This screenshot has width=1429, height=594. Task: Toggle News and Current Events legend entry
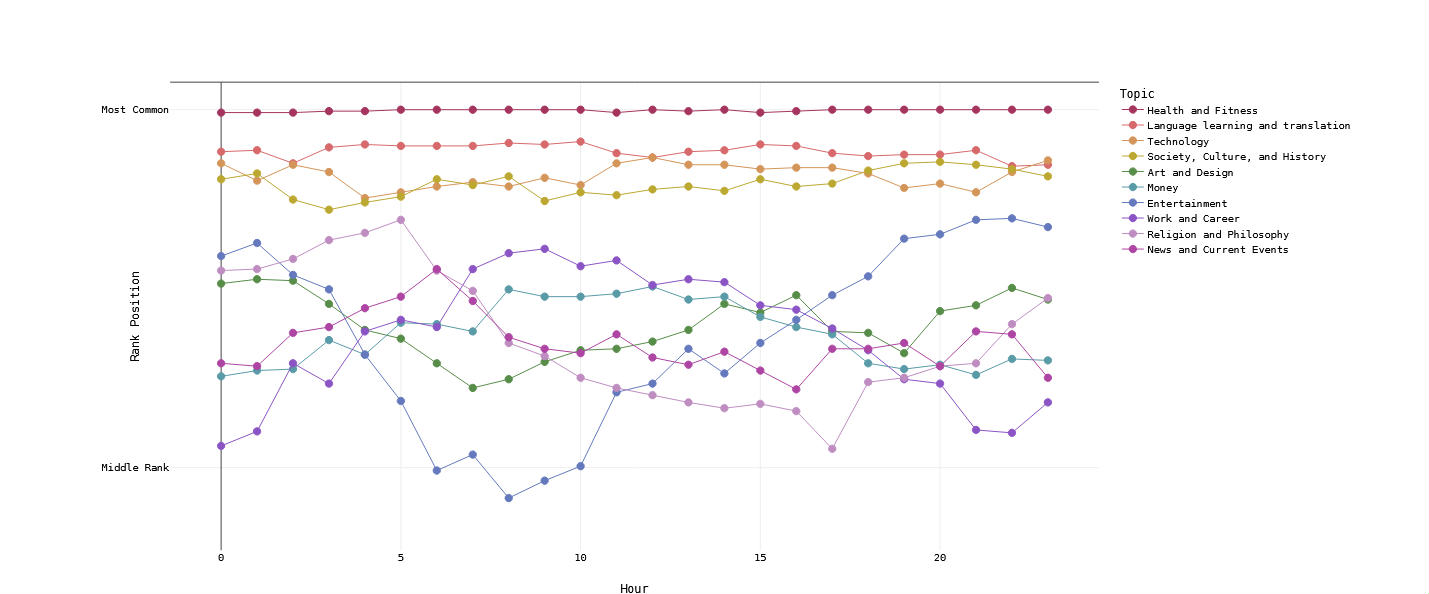coord(1217,250)
